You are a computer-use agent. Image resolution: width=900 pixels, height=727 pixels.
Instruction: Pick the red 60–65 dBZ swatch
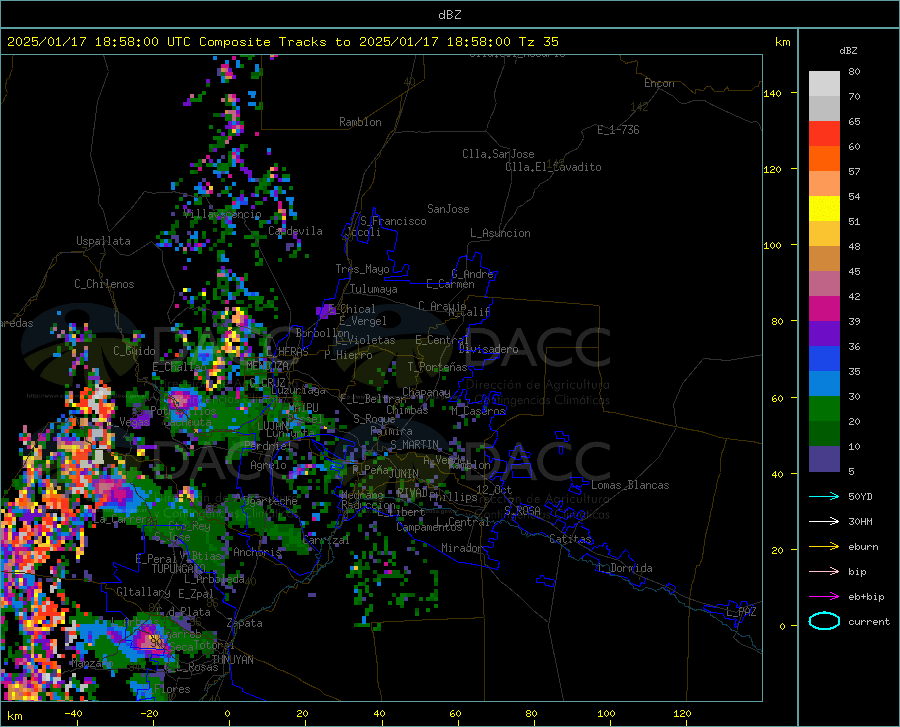(x=824, y=134)
